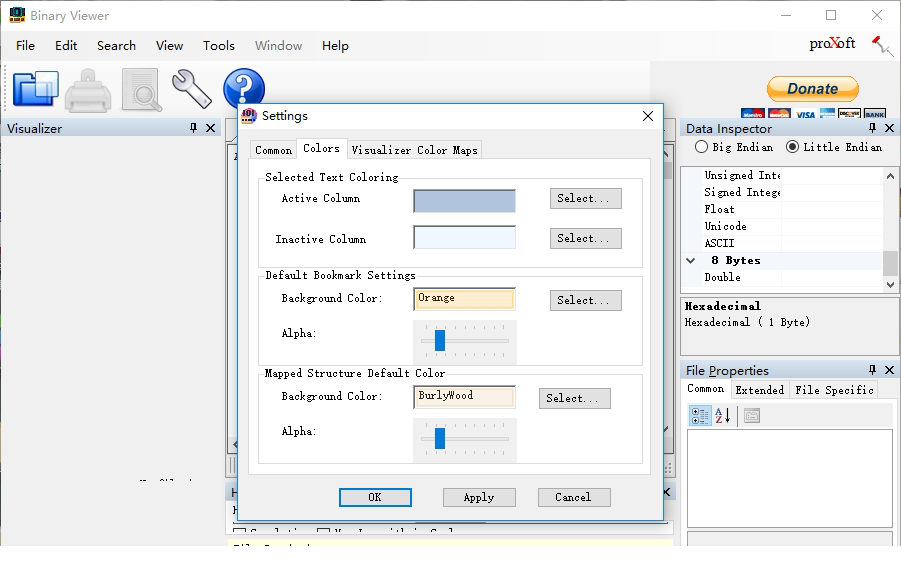Click the Apply button
Screen dimensions: 901x567
tap(479, 497)
